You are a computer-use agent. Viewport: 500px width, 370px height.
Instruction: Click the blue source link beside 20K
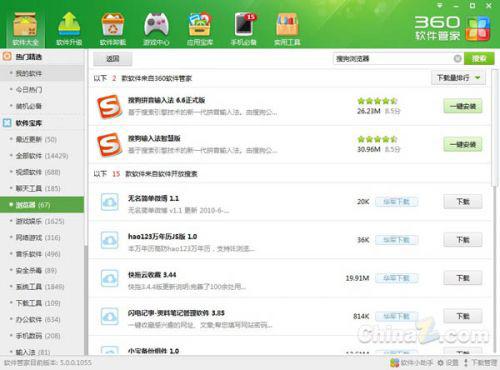397,202
